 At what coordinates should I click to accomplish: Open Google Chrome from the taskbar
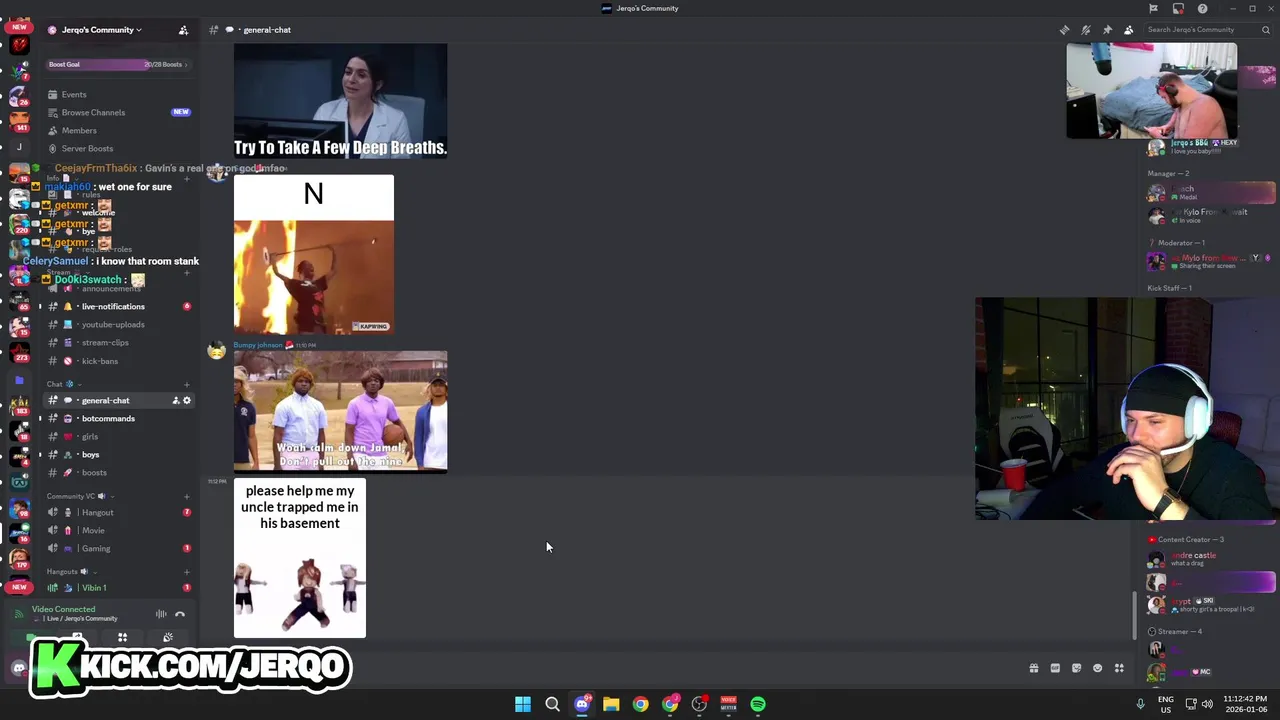click(640, 704)
